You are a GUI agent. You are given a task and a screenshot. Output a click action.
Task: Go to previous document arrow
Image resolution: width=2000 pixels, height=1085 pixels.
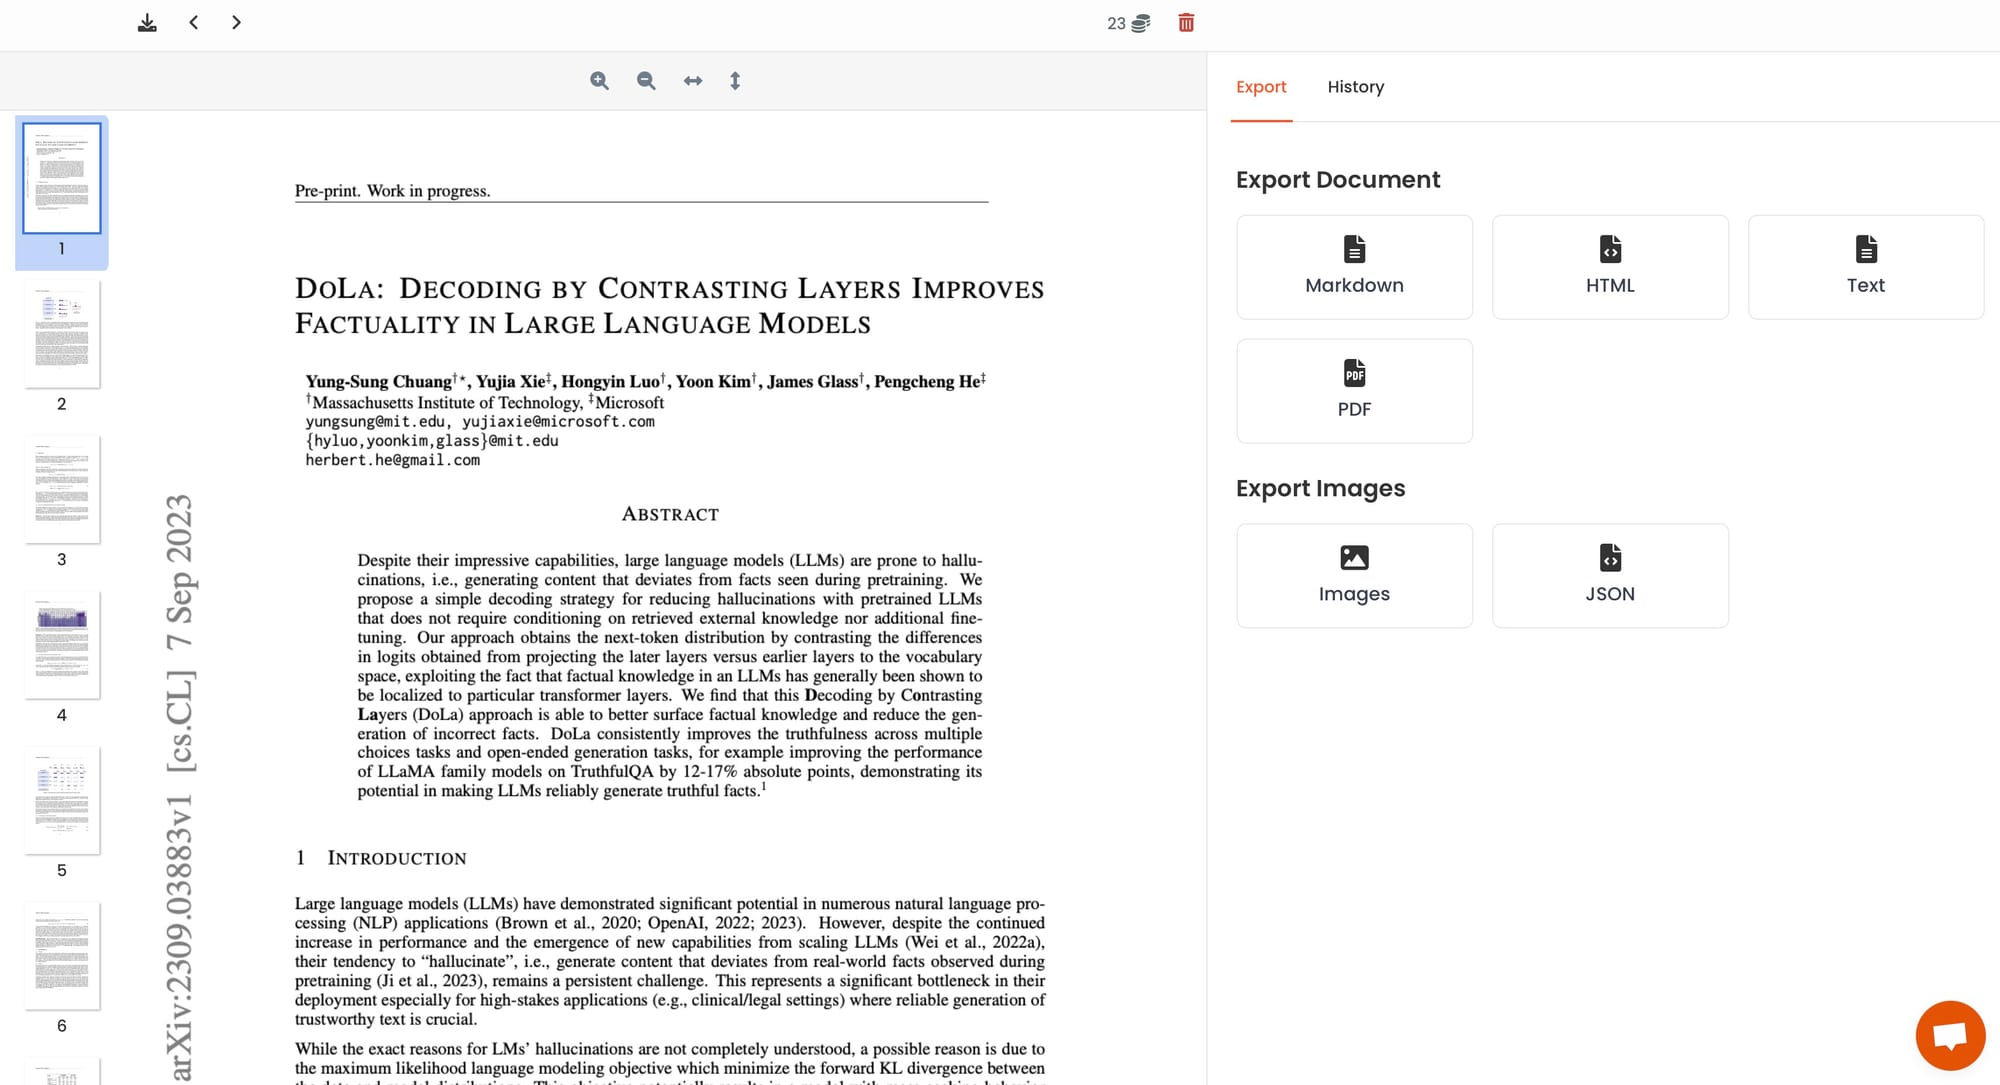pos(194,22)
